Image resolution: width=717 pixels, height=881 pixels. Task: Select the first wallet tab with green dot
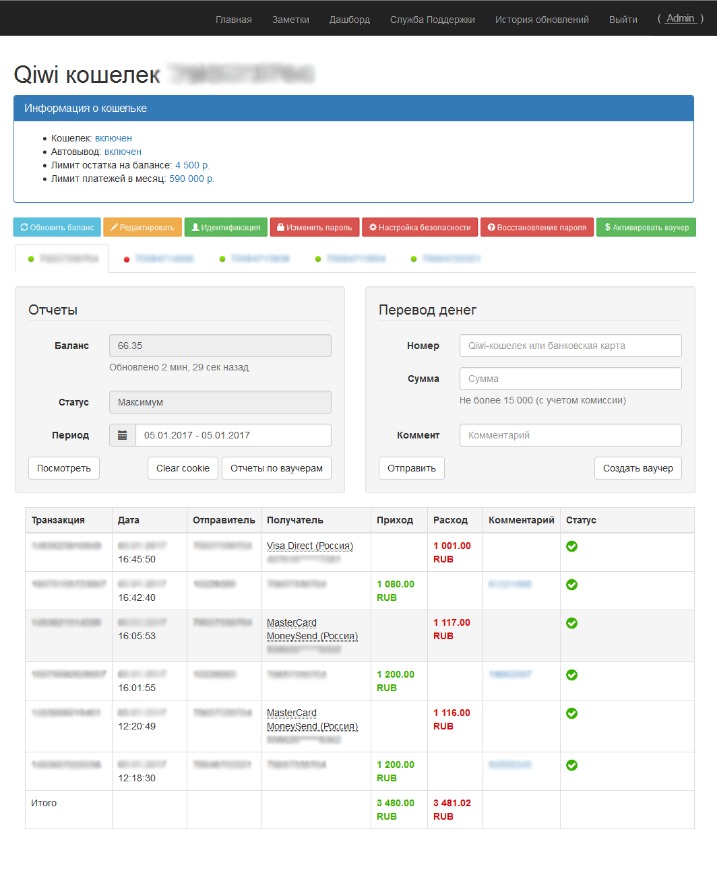click(62, 258)
